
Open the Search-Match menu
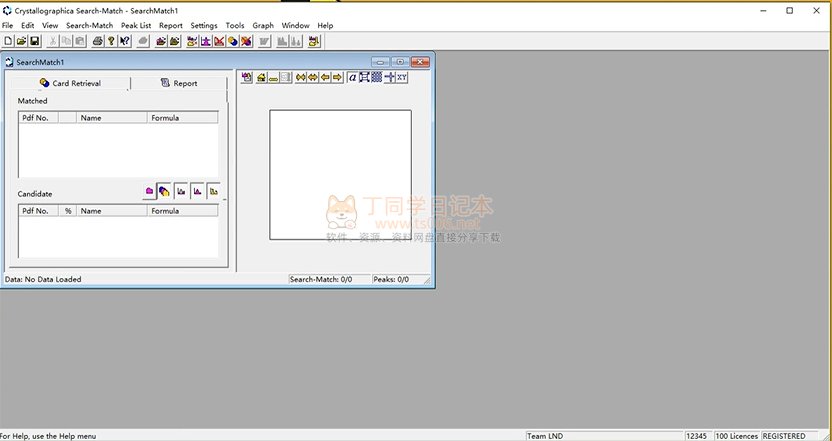(89, 25)
